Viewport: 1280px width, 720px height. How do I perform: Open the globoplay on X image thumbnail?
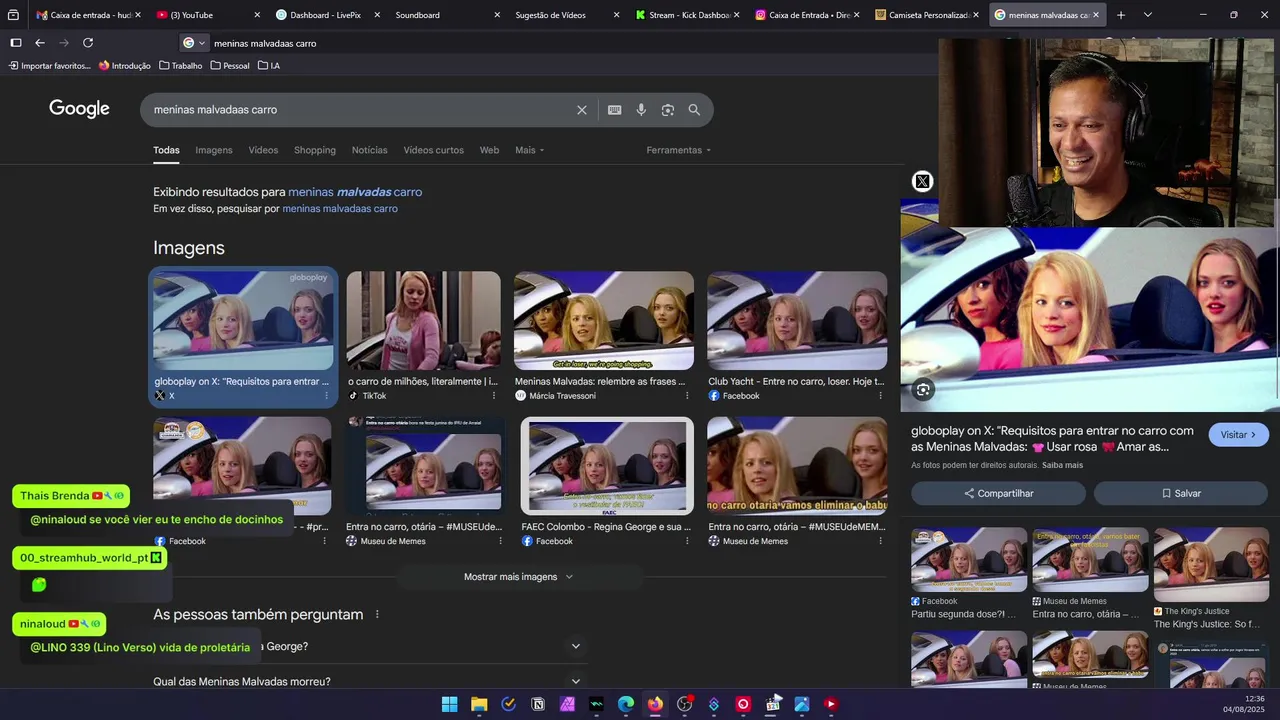pos(243,320)
